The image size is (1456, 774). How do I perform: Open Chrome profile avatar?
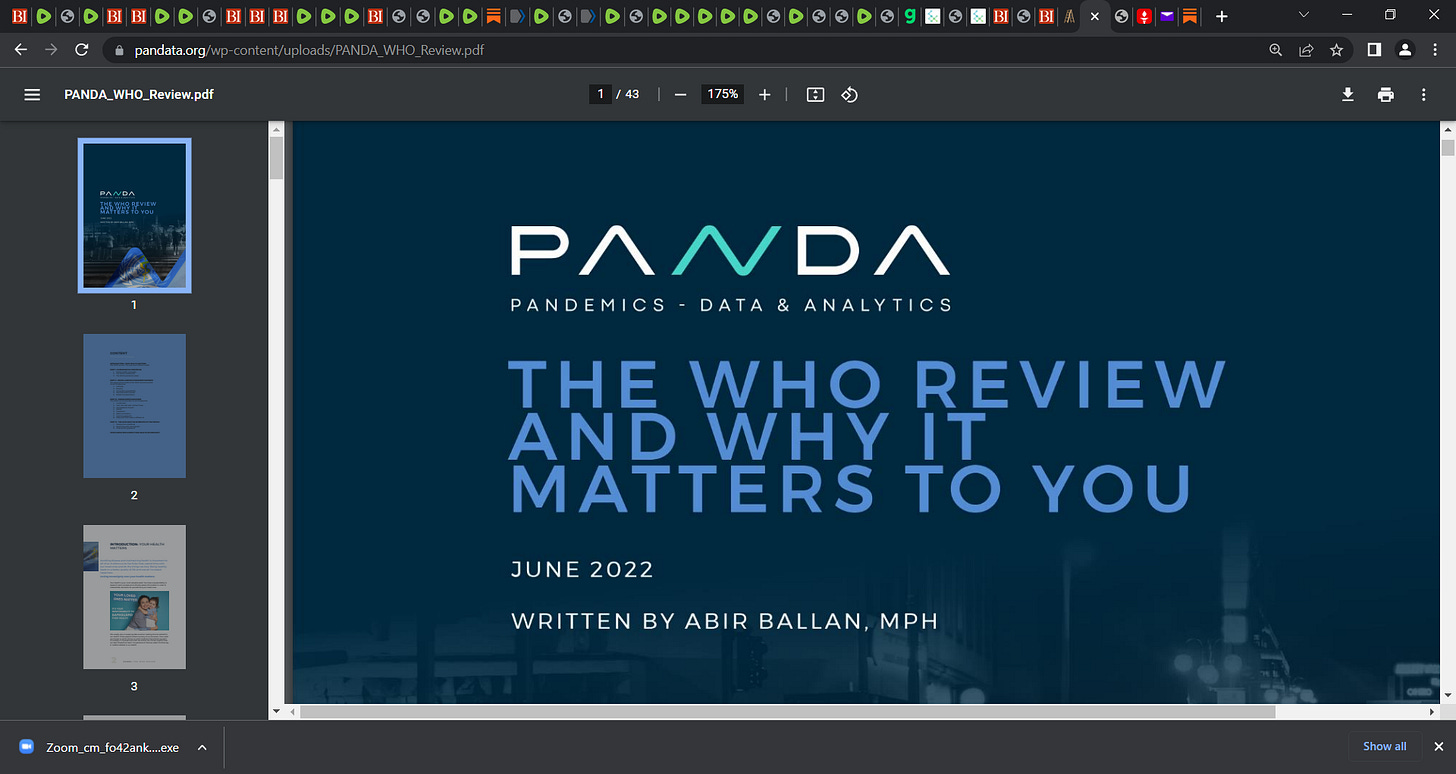coord(1405,50)
